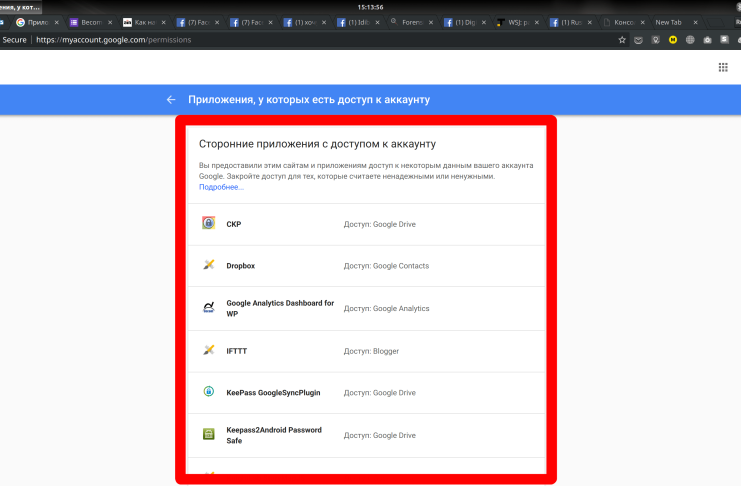Click 'Доступ: Google Contacts' text

386,266
